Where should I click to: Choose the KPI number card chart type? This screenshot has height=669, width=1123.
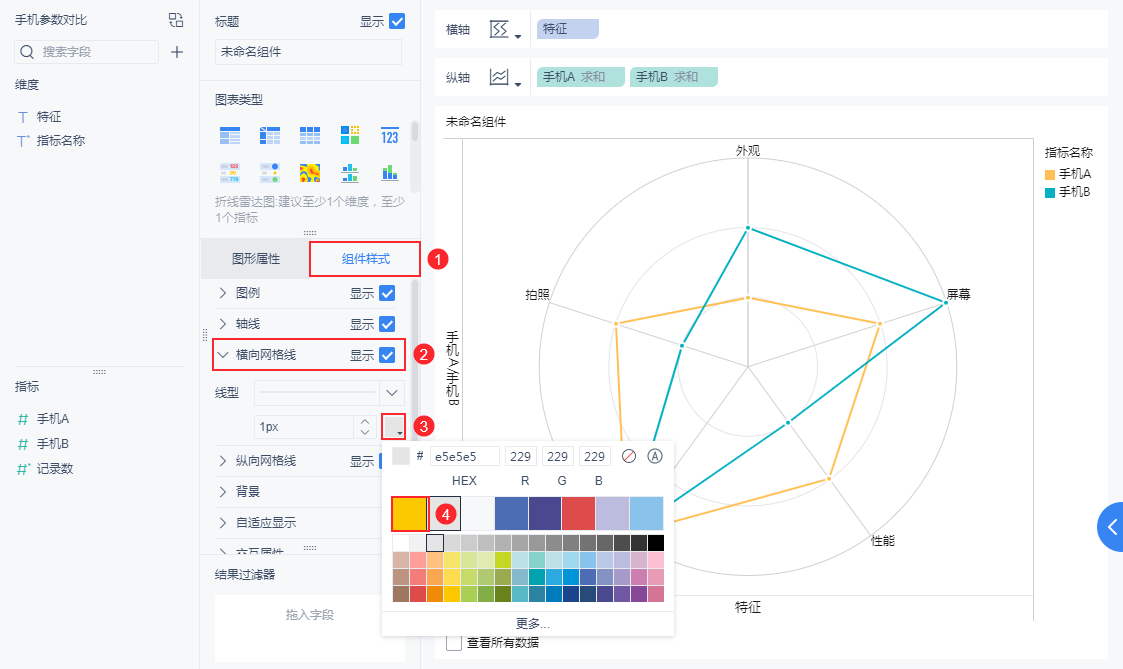click(390, 136)
